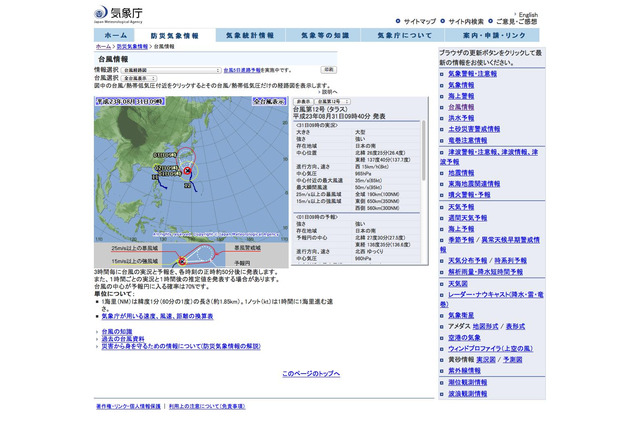Open the 台風の知識 link
The width and height of the screenshot is (640, 426).
[117, 332]
